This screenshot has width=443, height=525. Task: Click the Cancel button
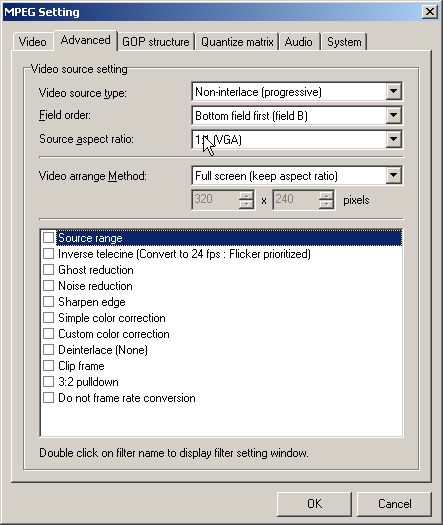pyautogui.click(x=394, y=504)
